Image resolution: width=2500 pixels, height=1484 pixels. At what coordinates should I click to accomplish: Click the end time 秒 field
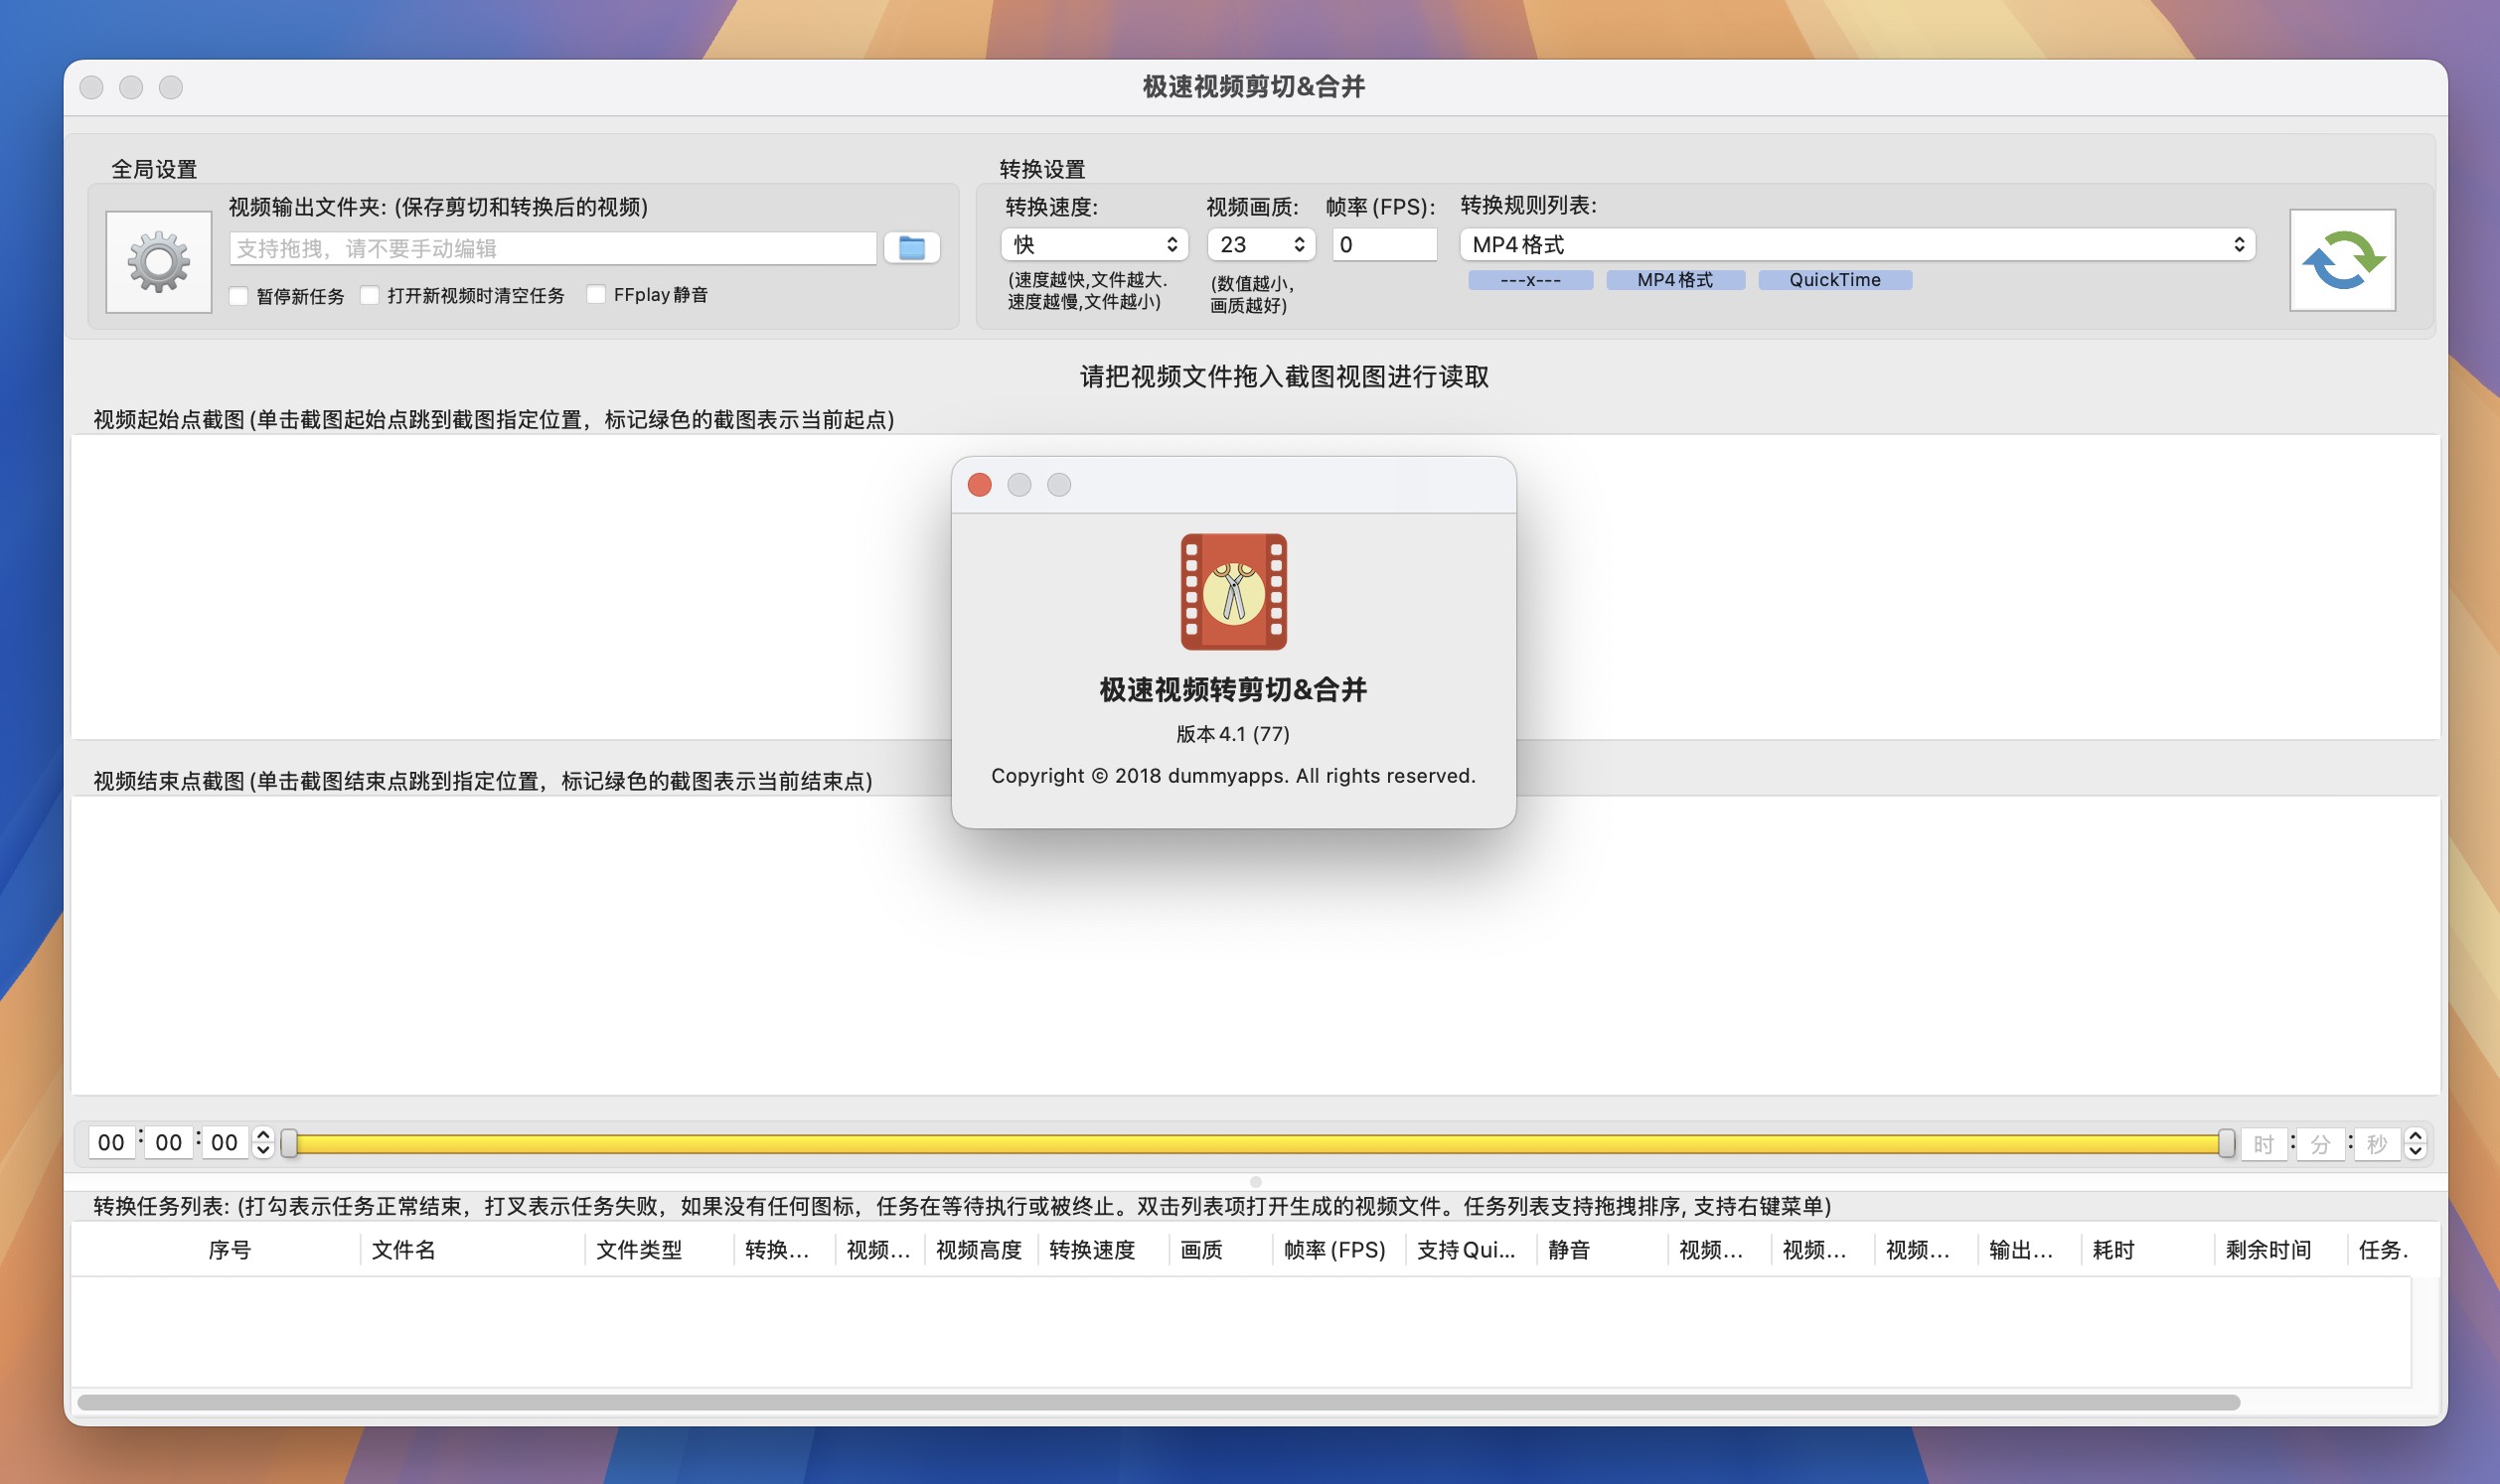(2377, 1143)
